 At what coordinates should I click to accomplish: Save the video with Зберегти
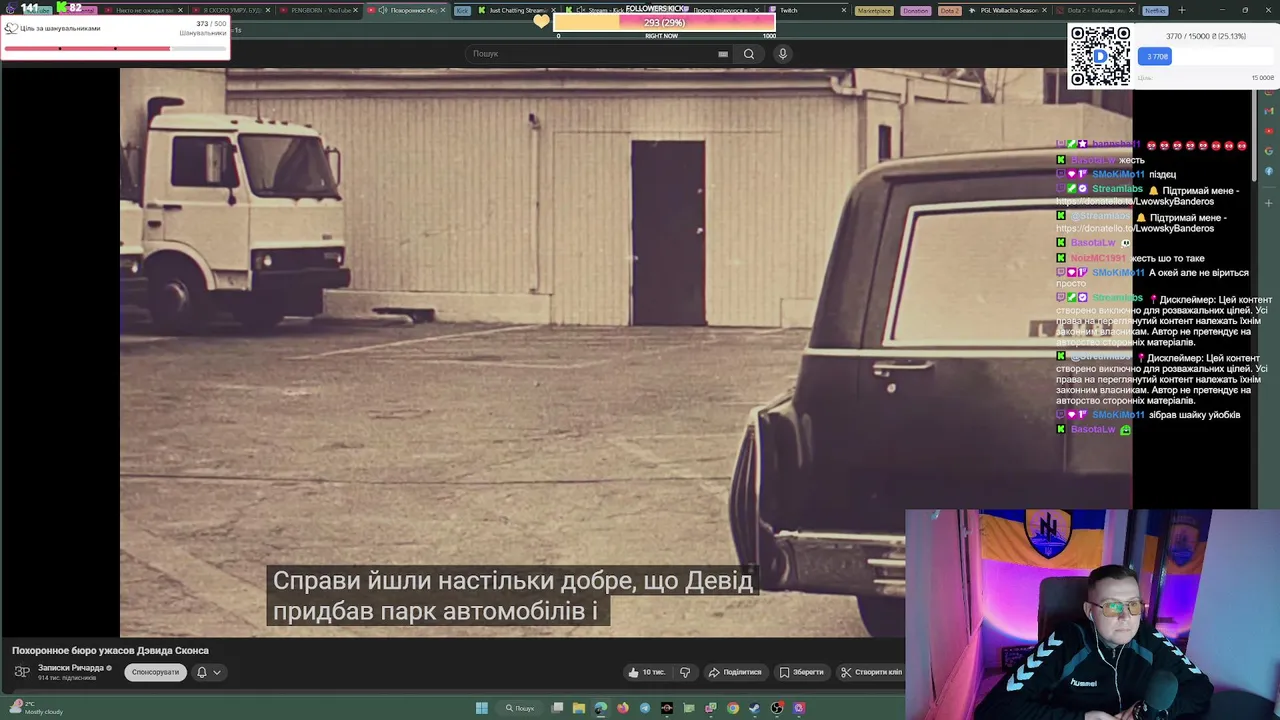coord(802,672)
